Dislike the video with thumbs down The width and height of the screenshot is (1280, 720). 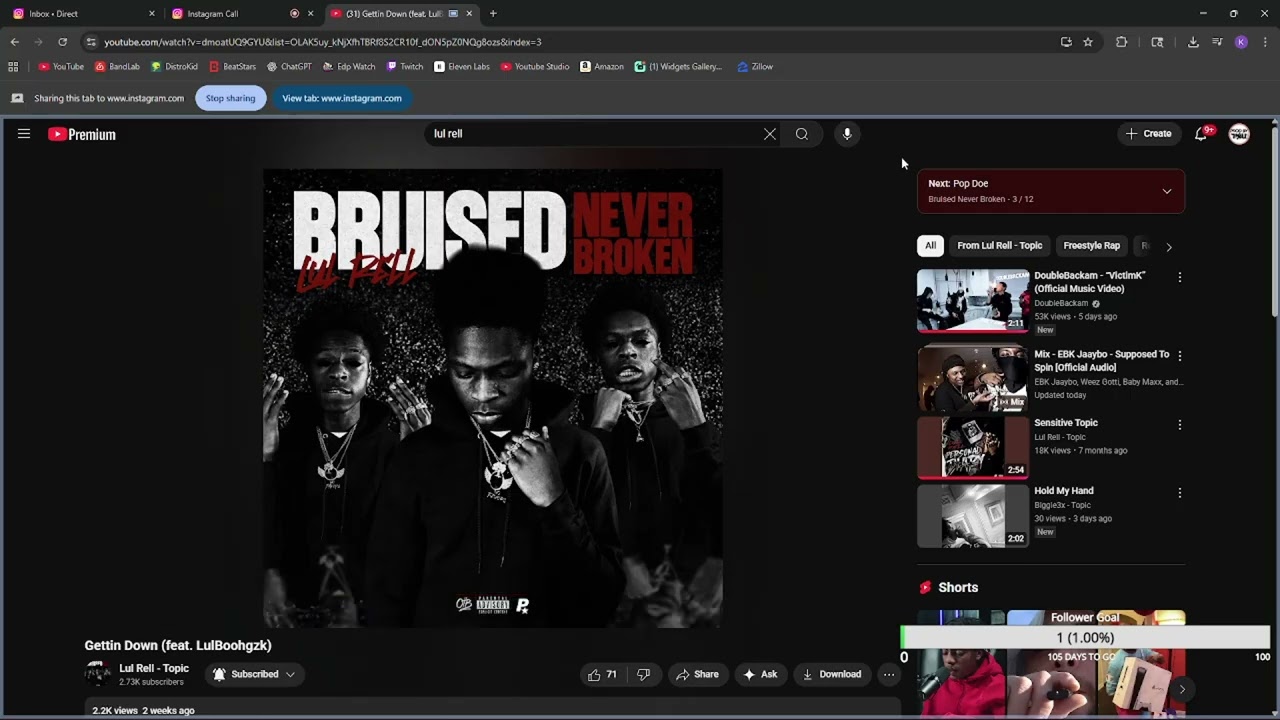click(644, 674)
